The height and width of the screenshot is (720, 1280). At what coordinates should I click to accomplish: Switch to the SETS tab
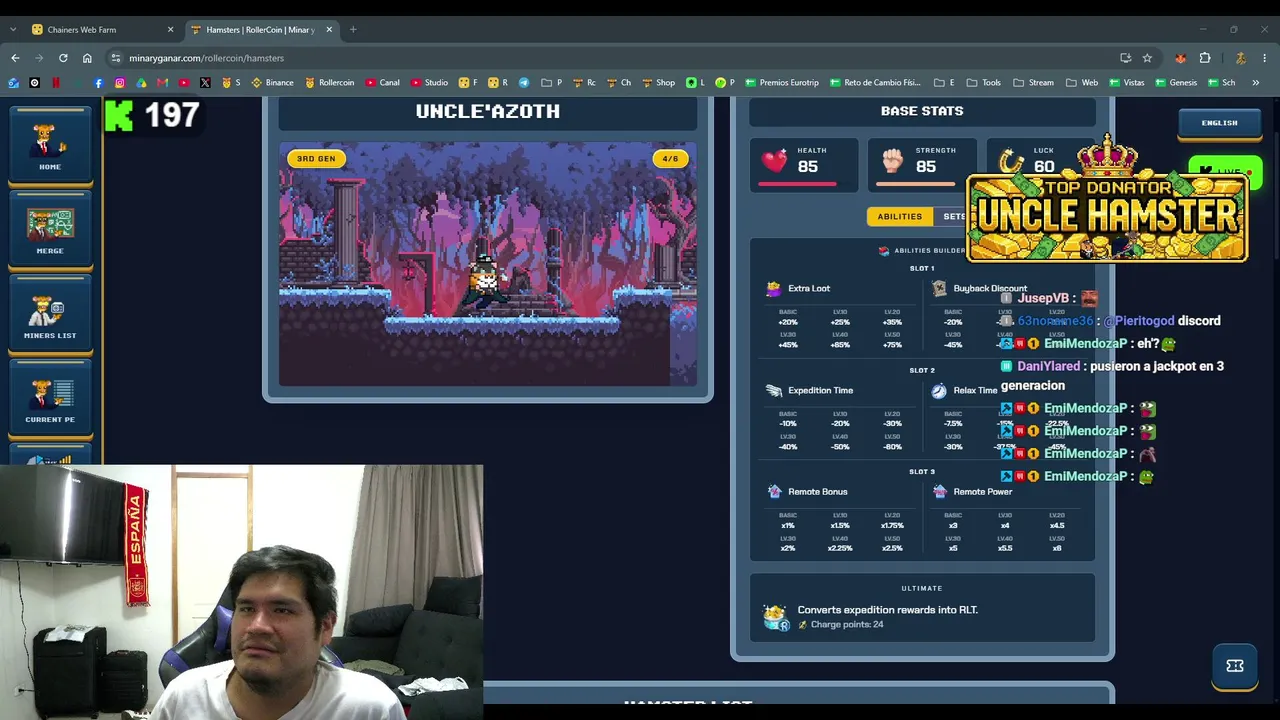(x=954, y=216)
